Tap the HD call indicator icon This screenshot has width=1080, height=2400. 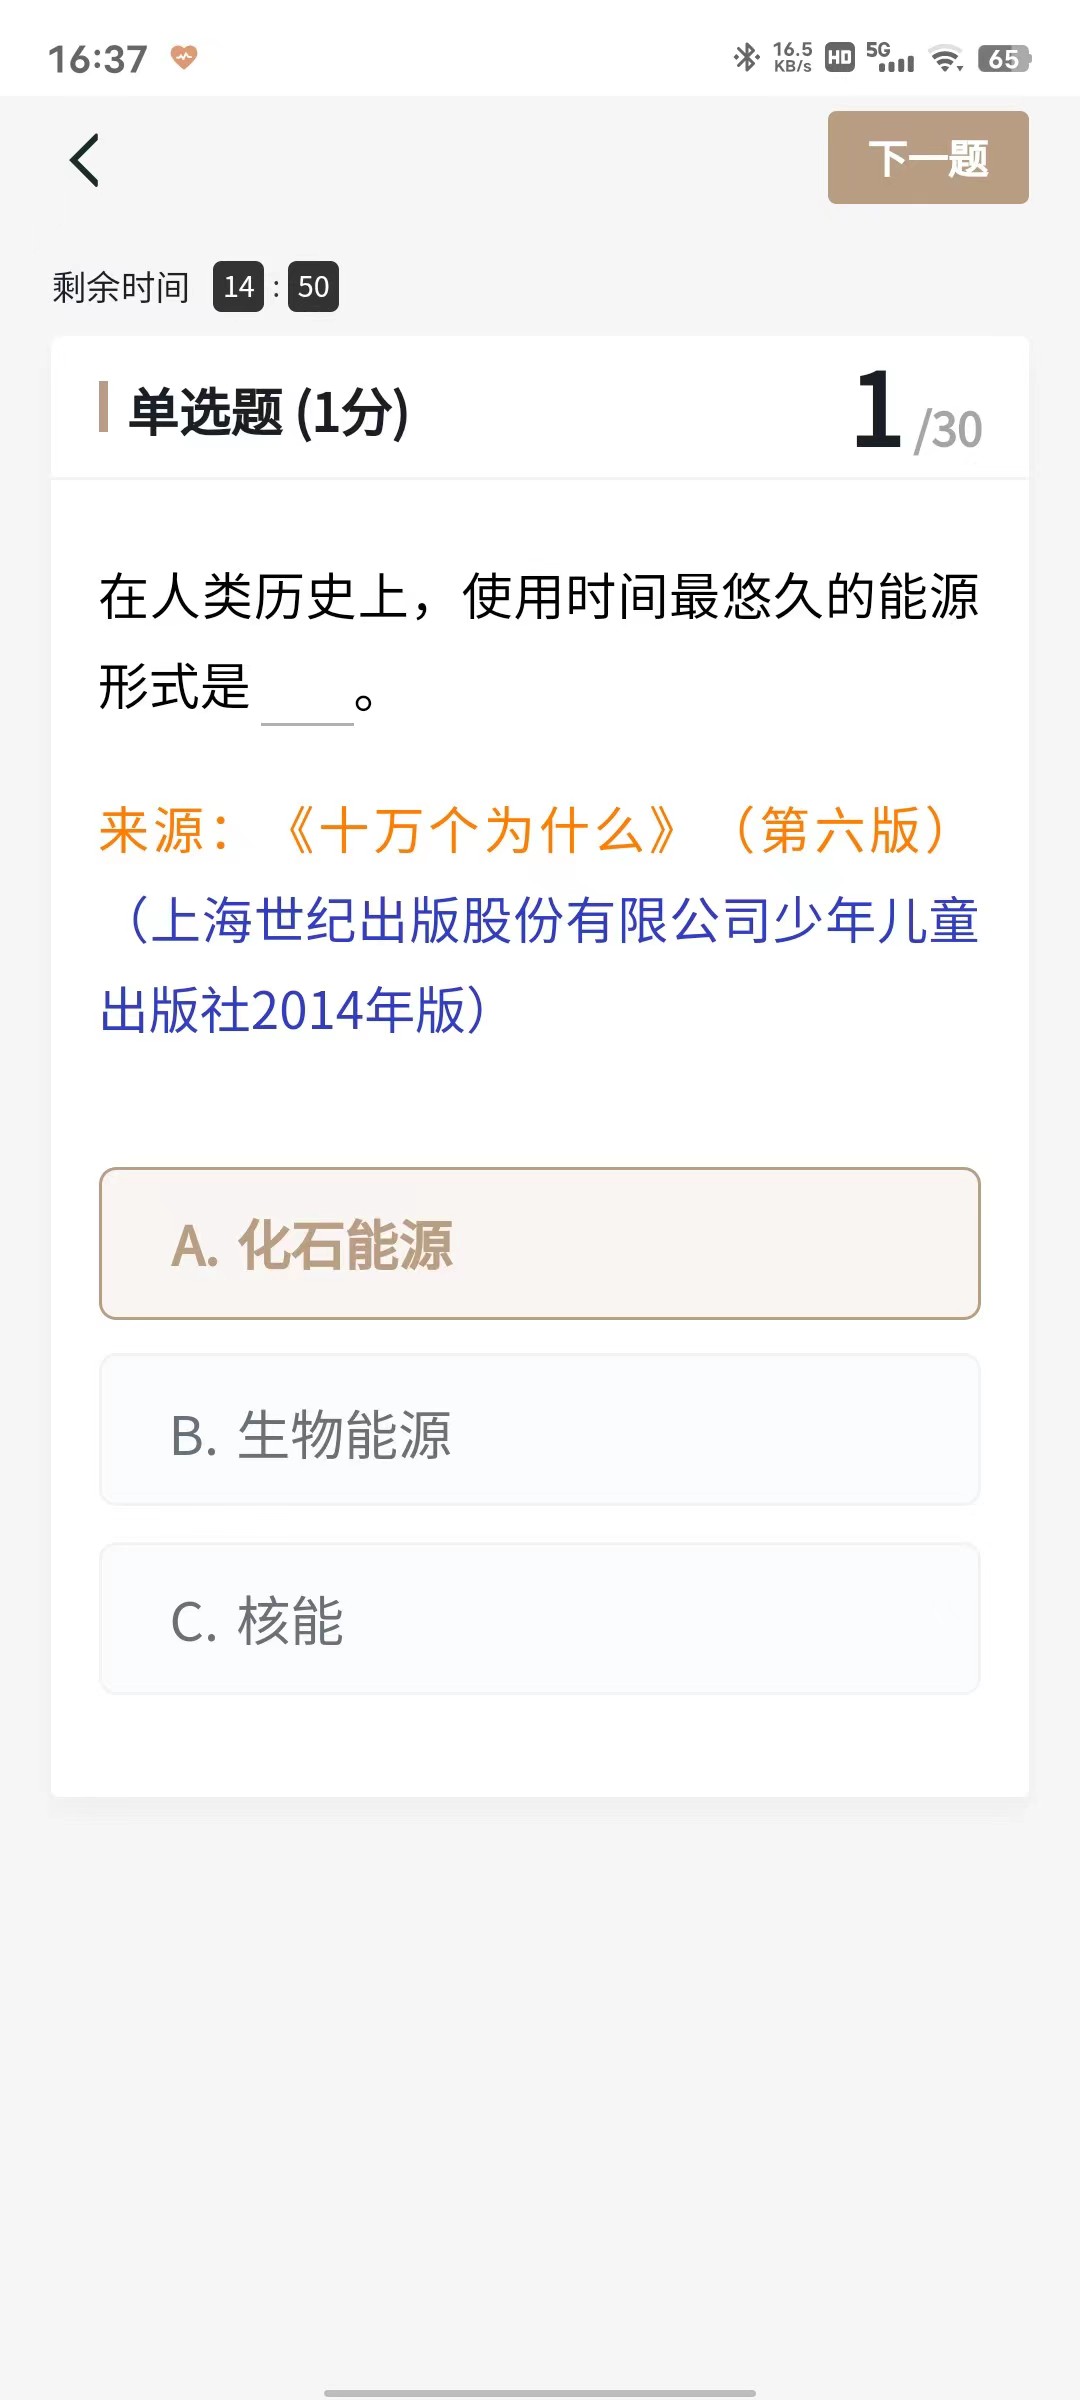click(x=839, y=58)
